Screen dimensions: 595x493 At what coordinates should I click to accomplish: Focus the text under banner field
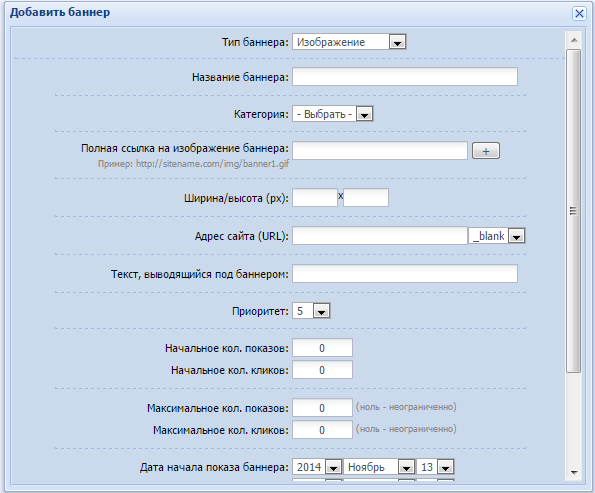click(405, 274)
